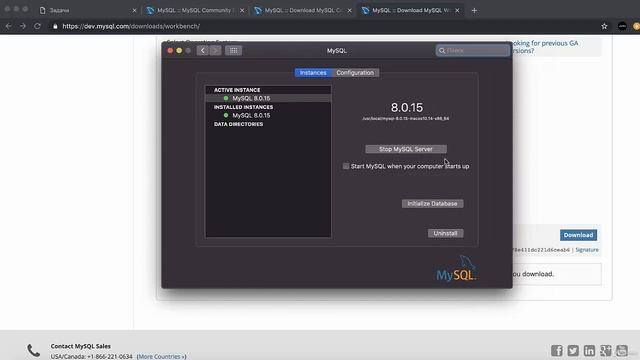Open the Facebook icon in footer

557,351
